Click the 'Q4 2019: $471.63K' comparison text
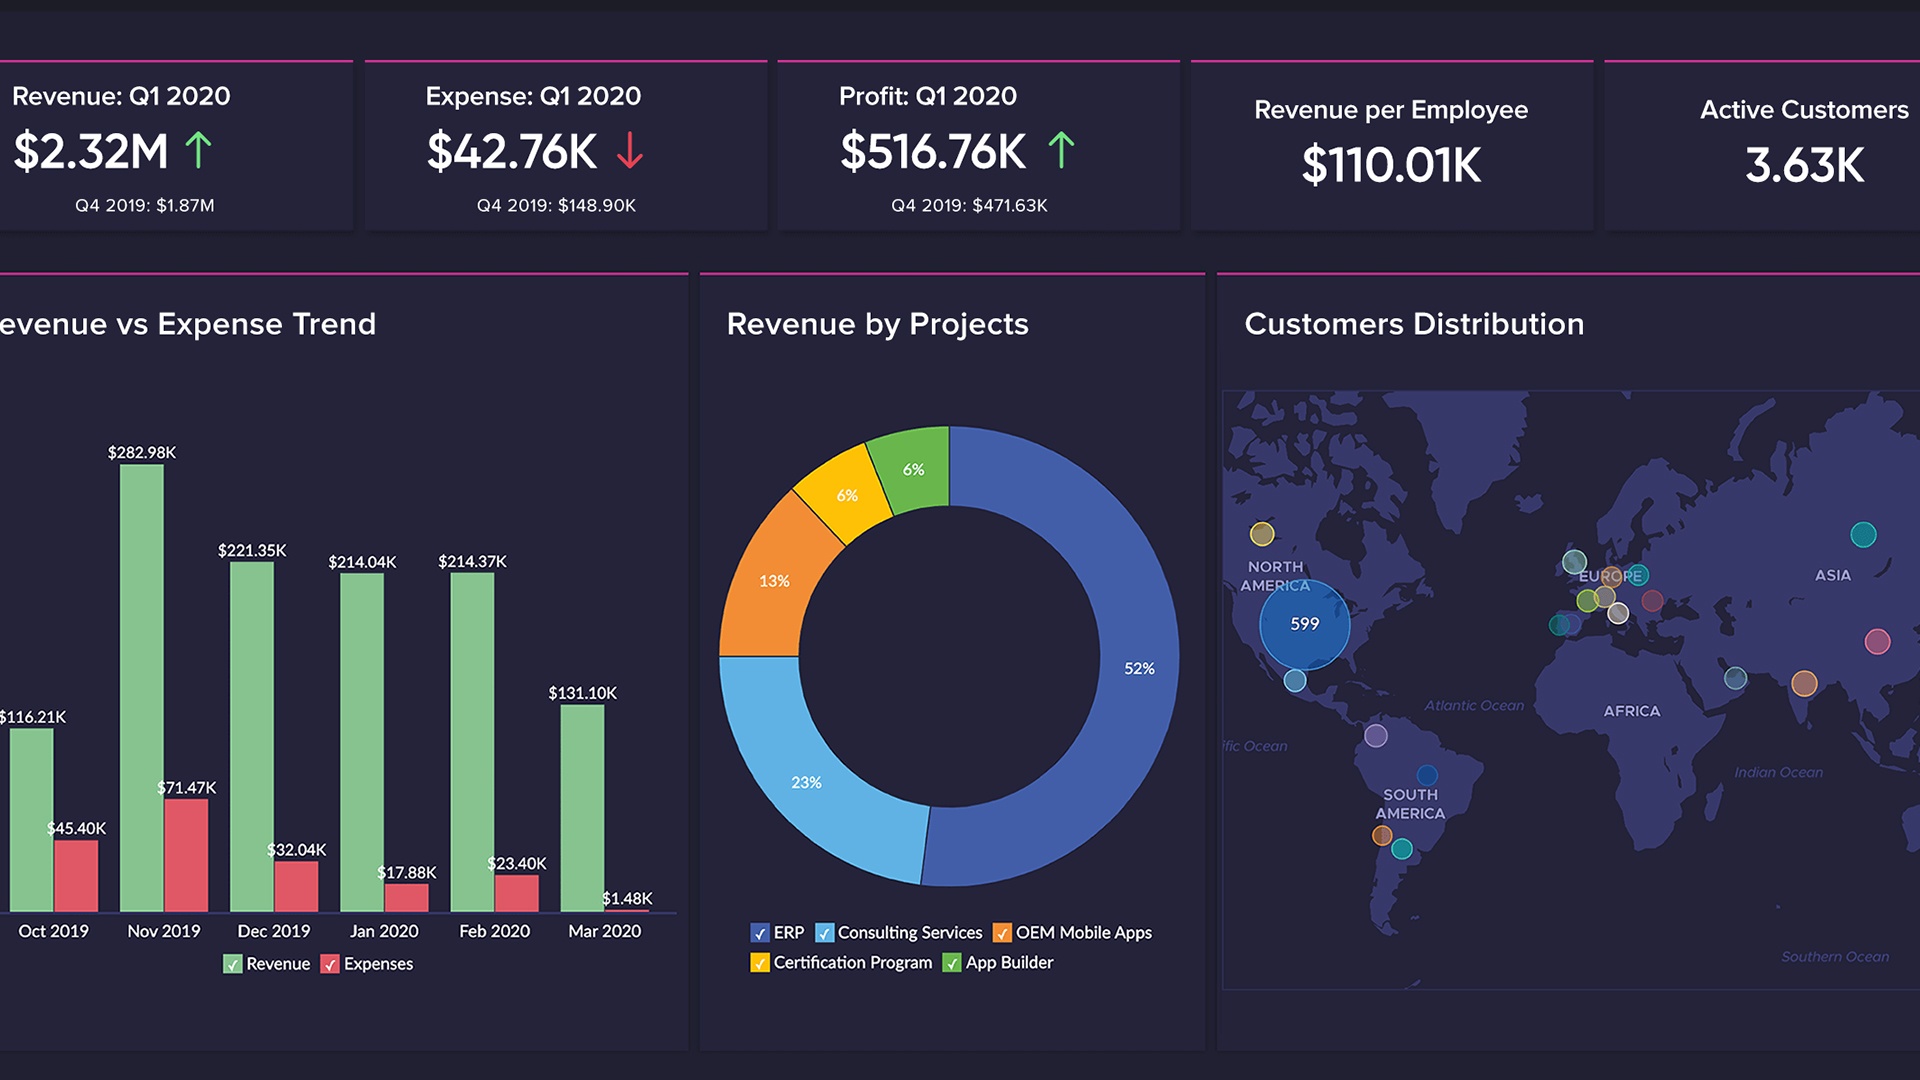1920x1080 pixels. (969, 205)
